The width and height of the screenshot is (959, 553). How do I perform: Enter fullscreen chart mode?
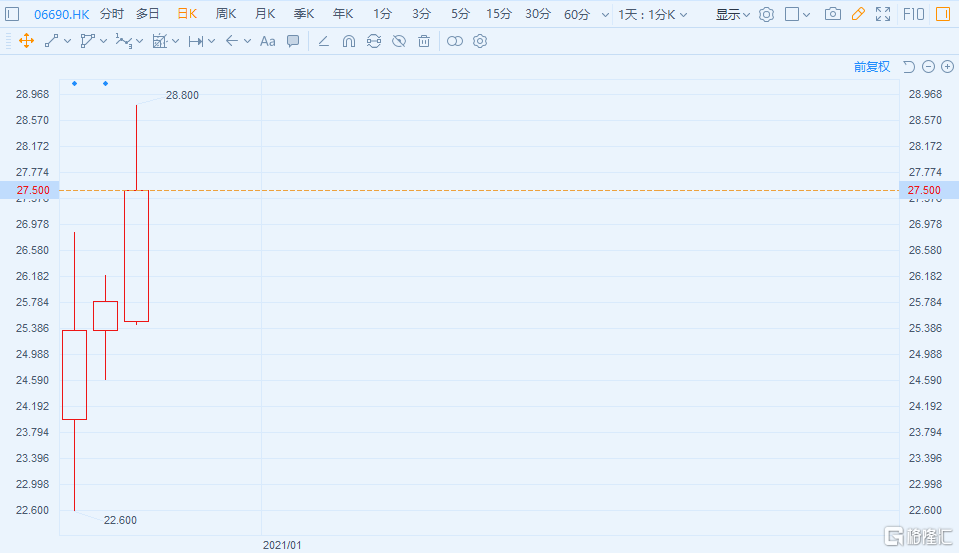click(x=883, y=14)
